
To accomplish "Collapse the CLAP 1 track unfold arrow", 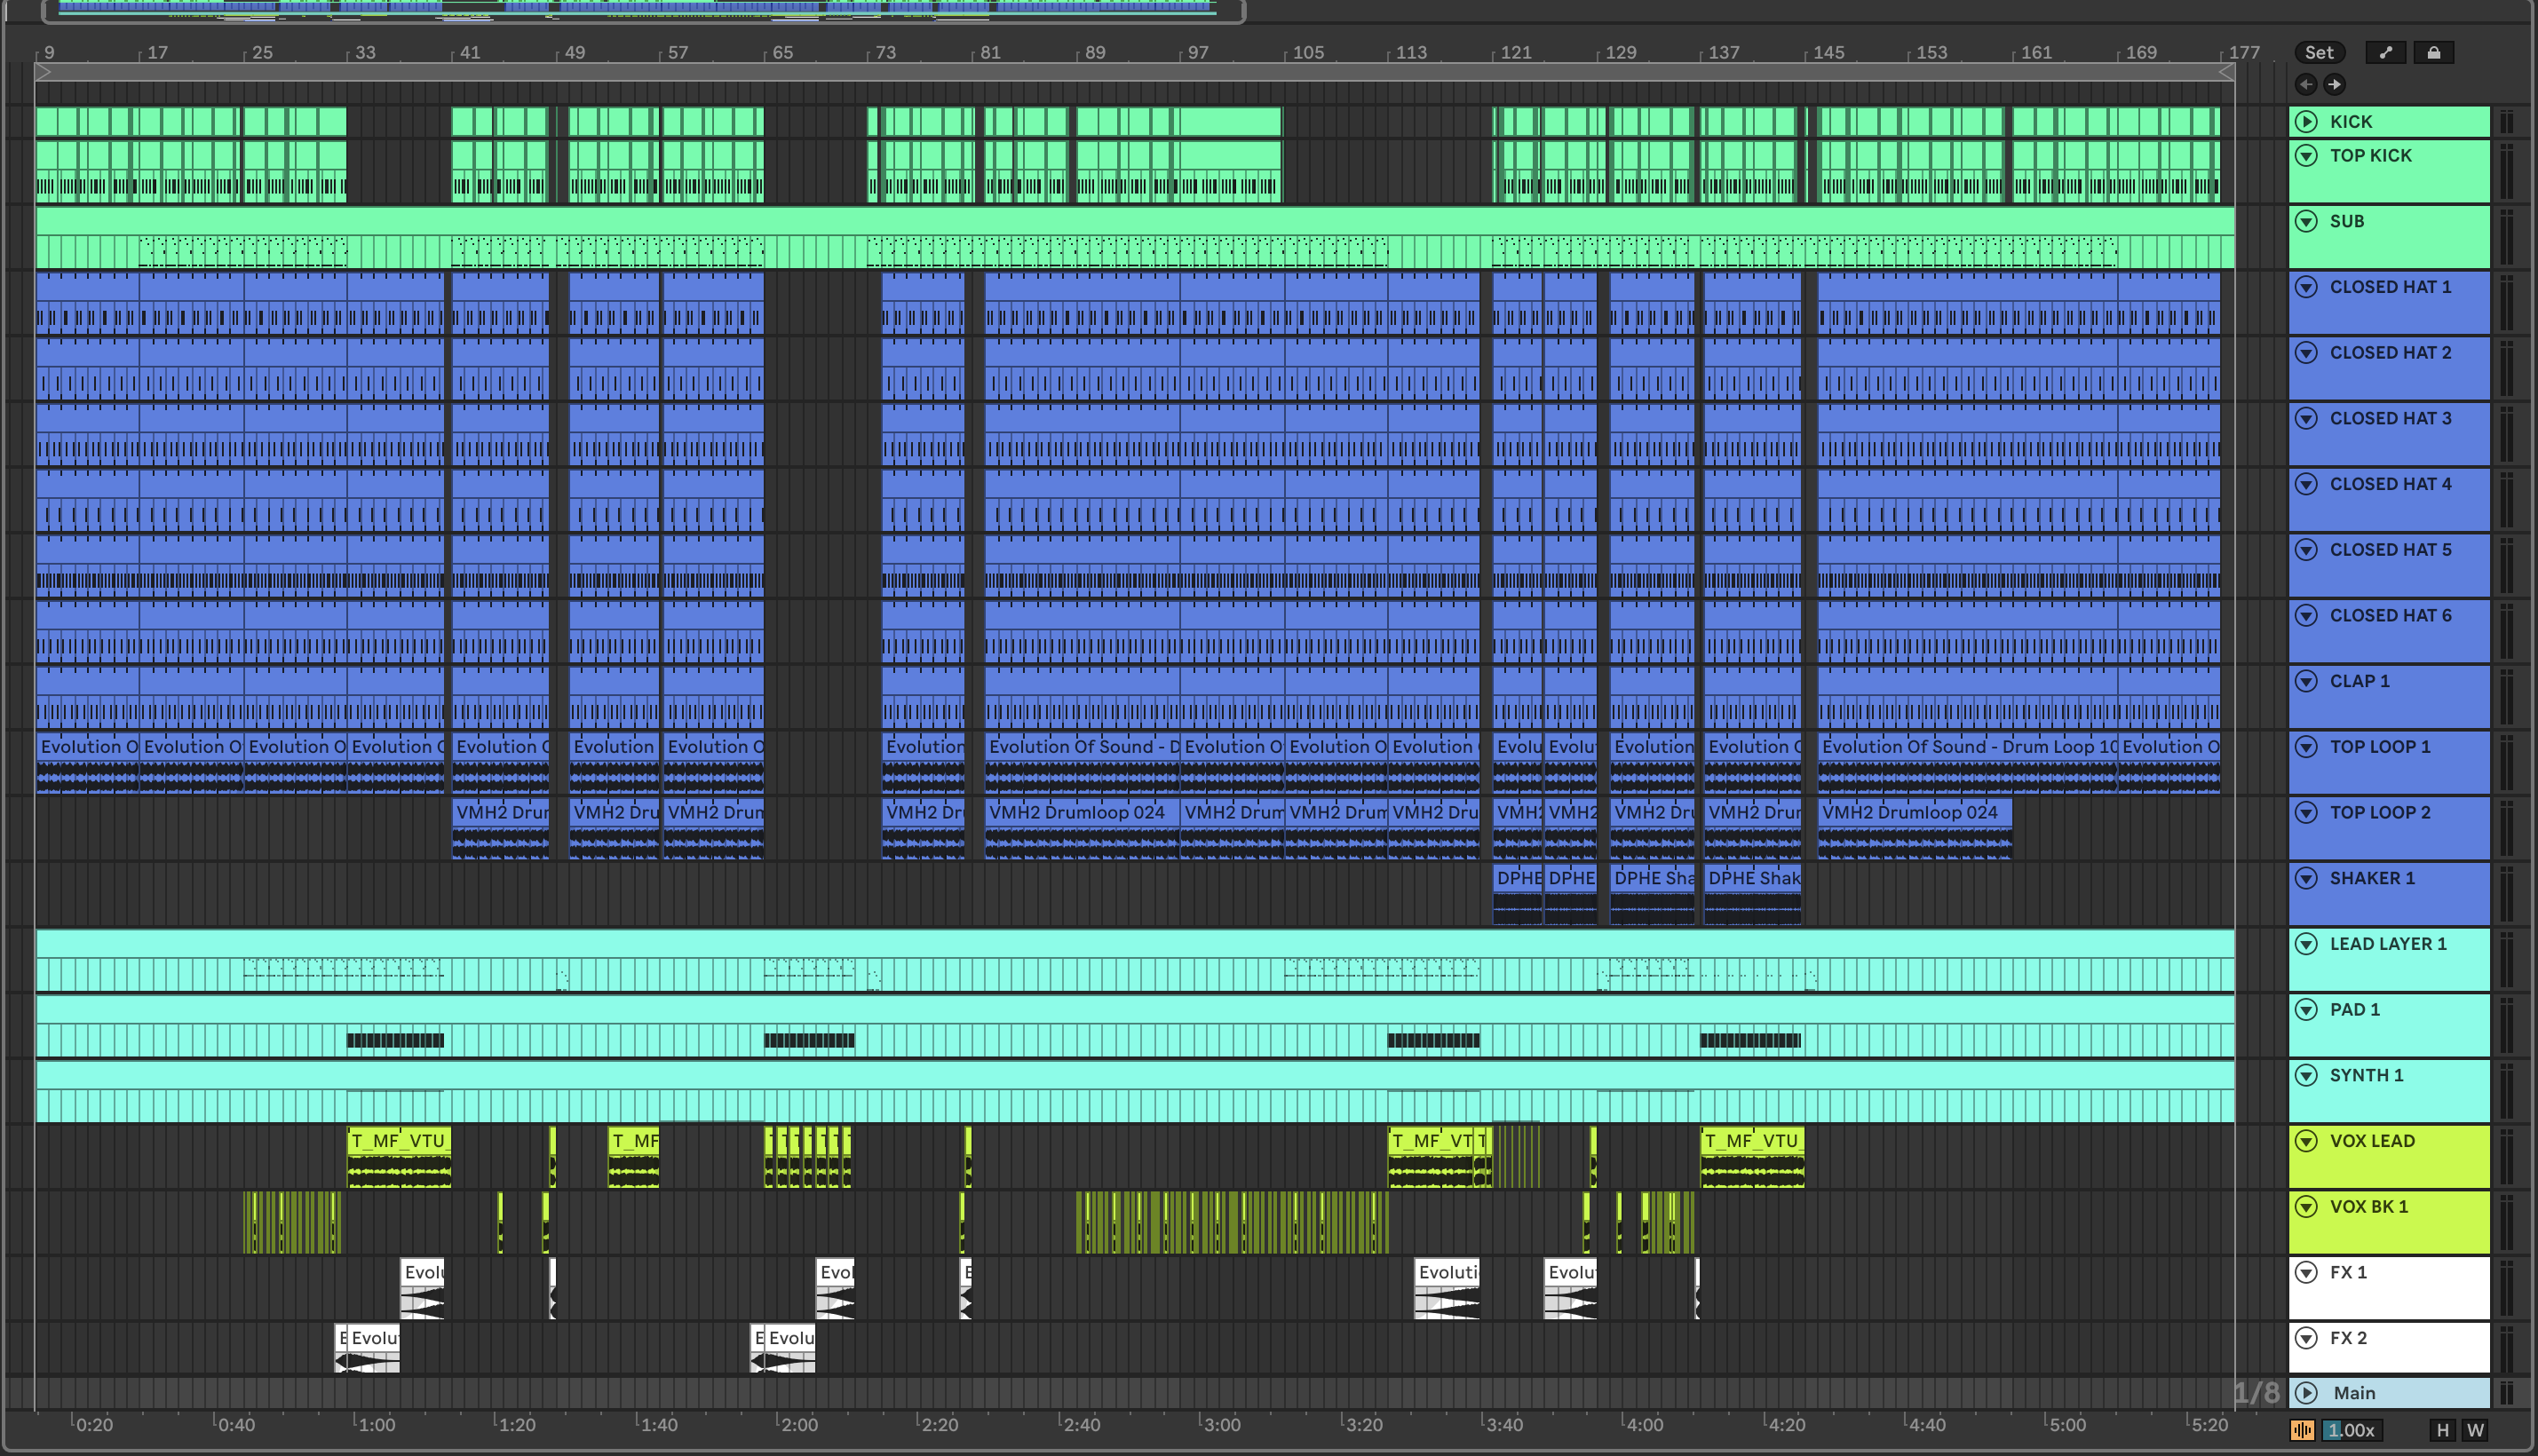I will point(2306,681).
